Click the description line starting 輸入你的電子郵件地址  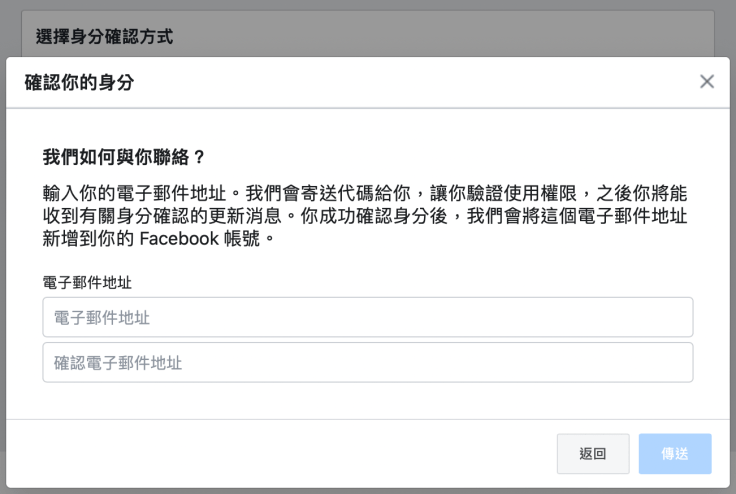click(364, 191)
